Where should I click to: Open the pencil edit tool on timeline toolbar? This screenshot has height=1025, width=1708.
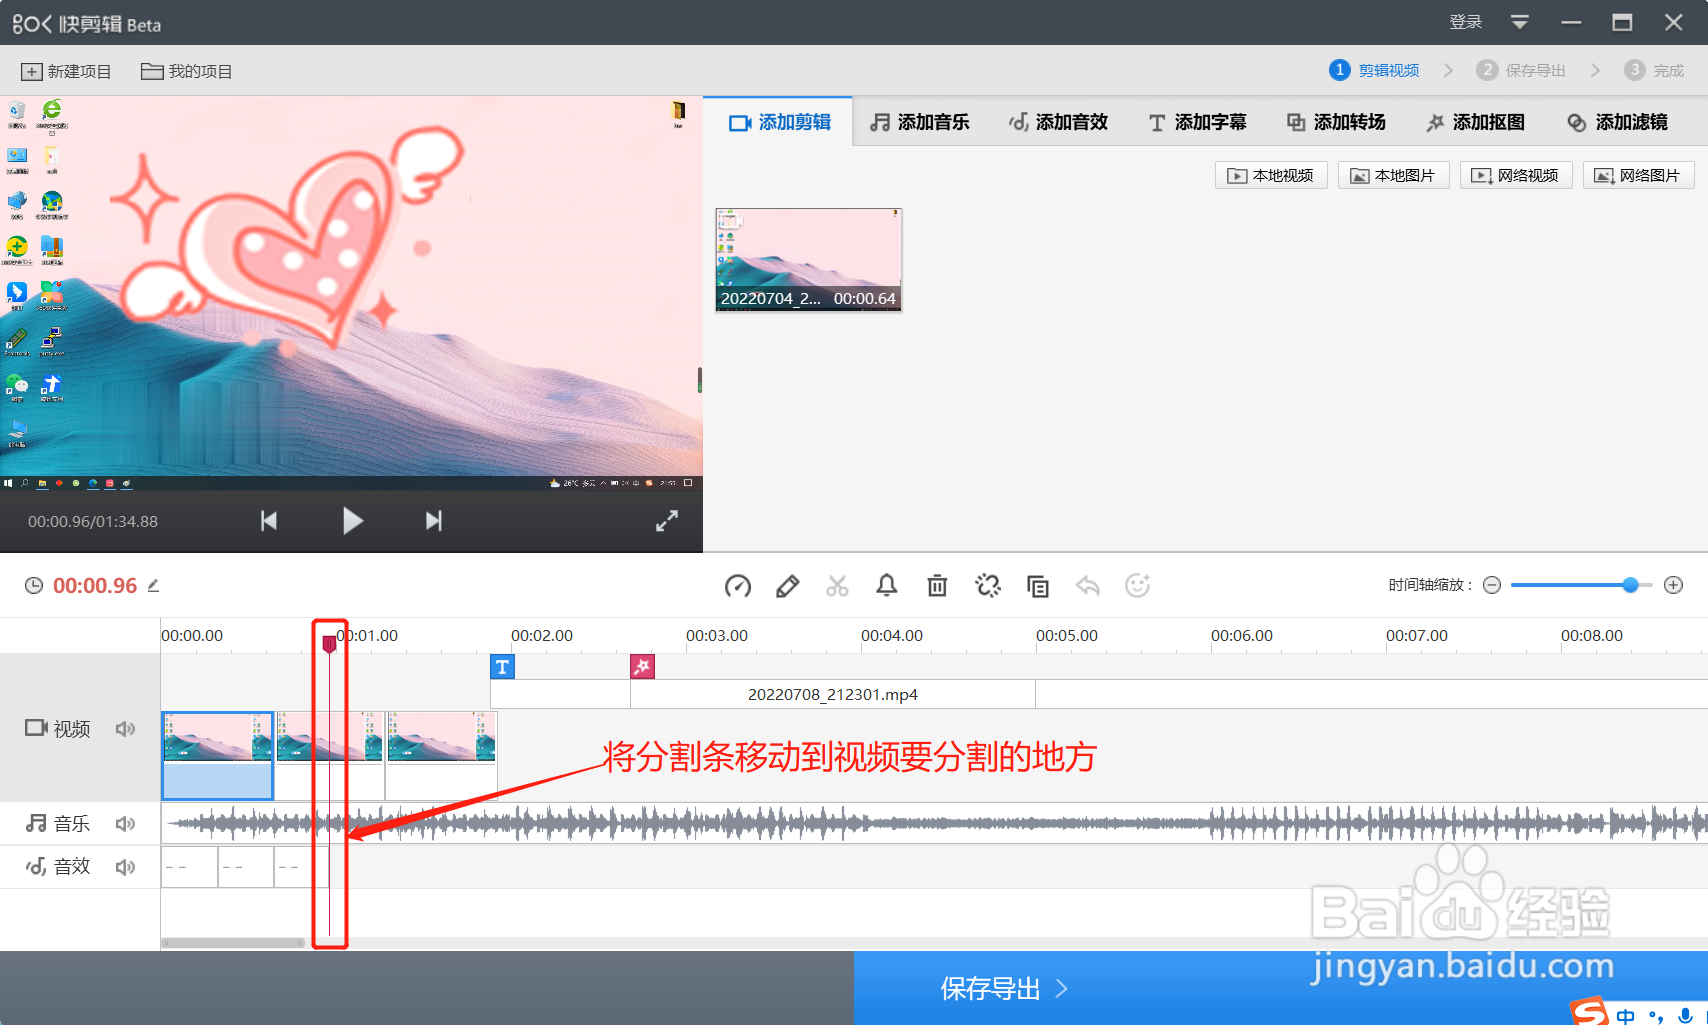coord(787,585)
